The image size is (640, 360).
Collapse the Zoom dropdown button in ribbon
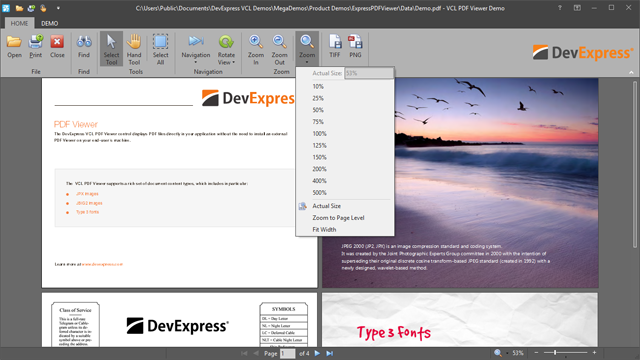(x=307, y=49)
